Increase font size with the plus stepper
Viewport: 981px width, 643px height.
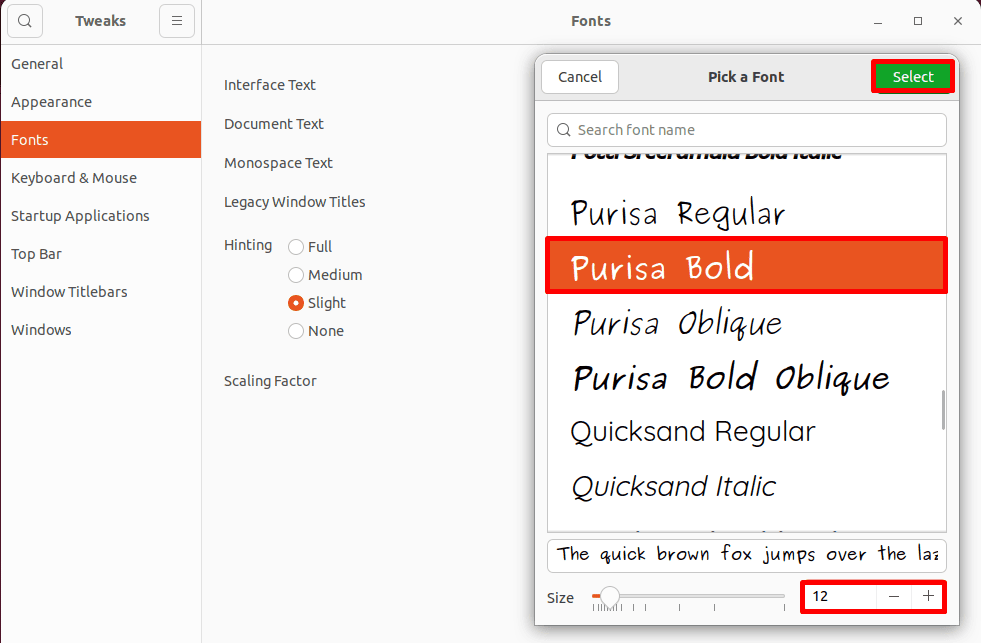click(x=927, y=596)
